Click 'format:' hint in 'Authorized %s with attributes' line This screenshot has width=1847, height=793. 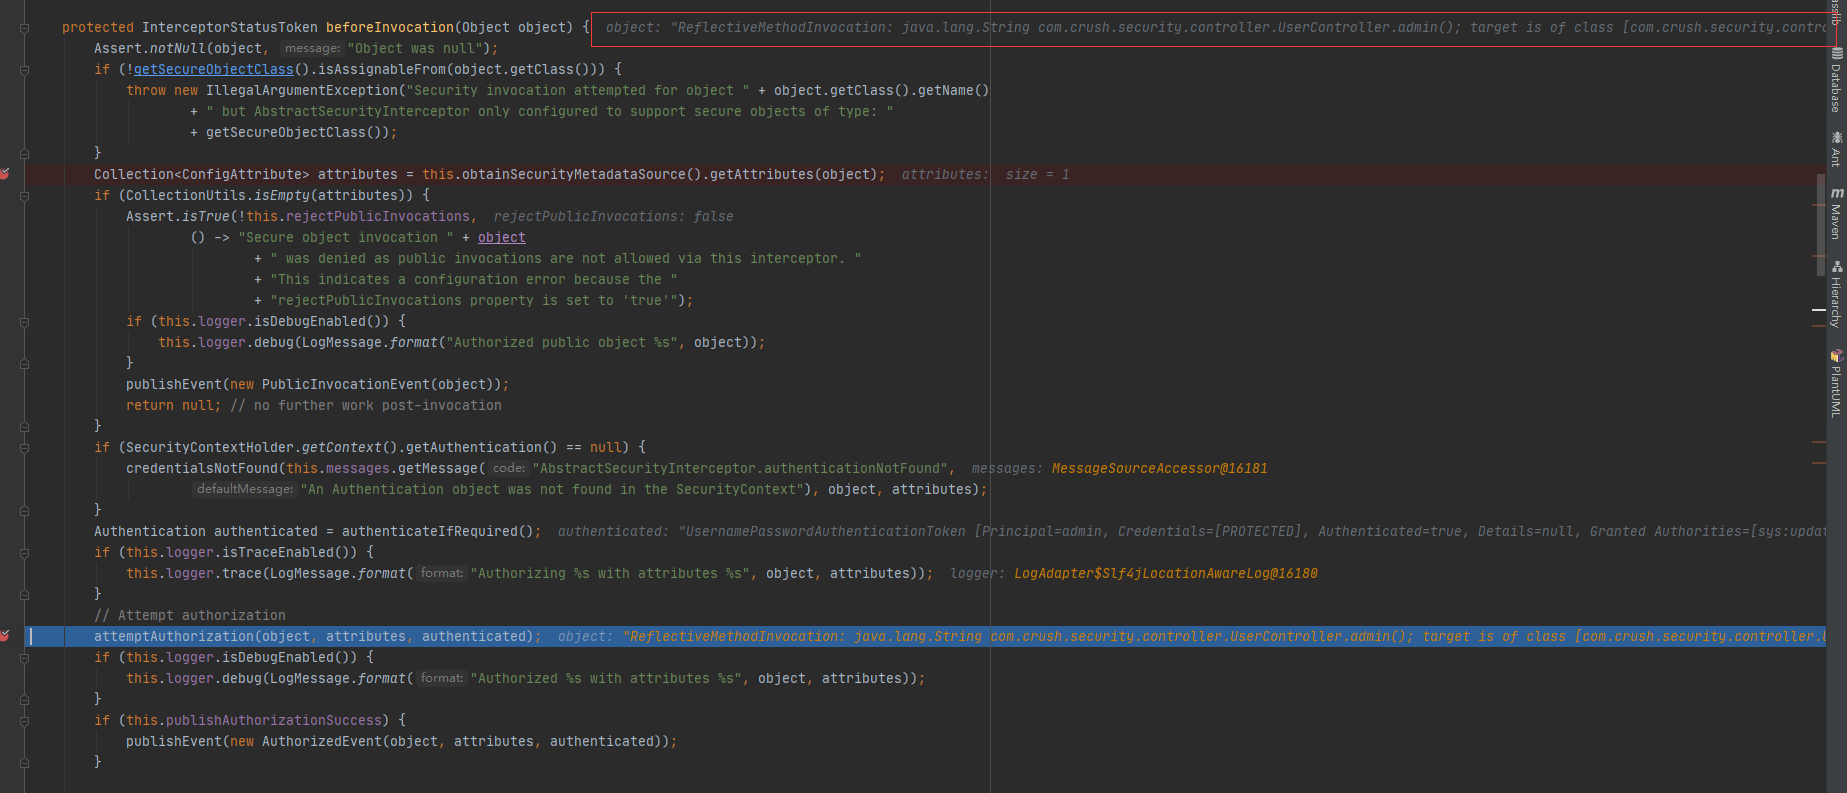coord(442,678)
